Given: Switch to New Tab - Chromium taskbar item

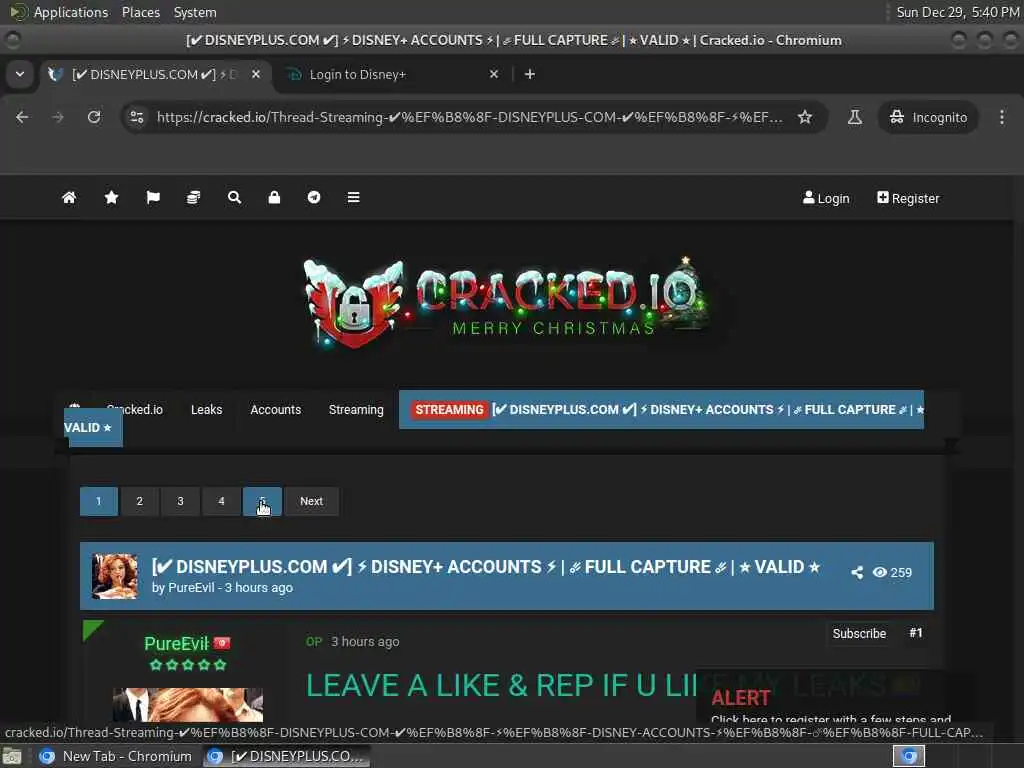Looking at the screenshot, I should click(115, 756).
